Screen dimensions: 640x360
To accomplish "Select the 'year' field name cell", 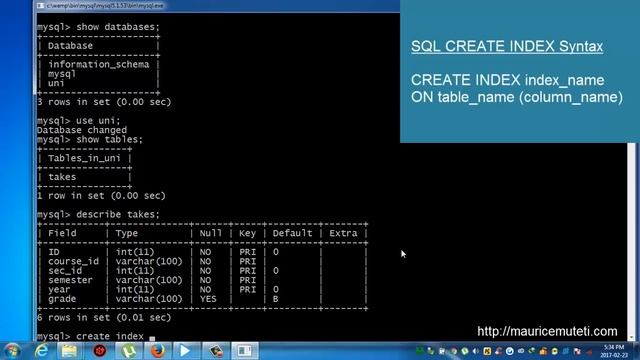I will (x=59, y=290).
